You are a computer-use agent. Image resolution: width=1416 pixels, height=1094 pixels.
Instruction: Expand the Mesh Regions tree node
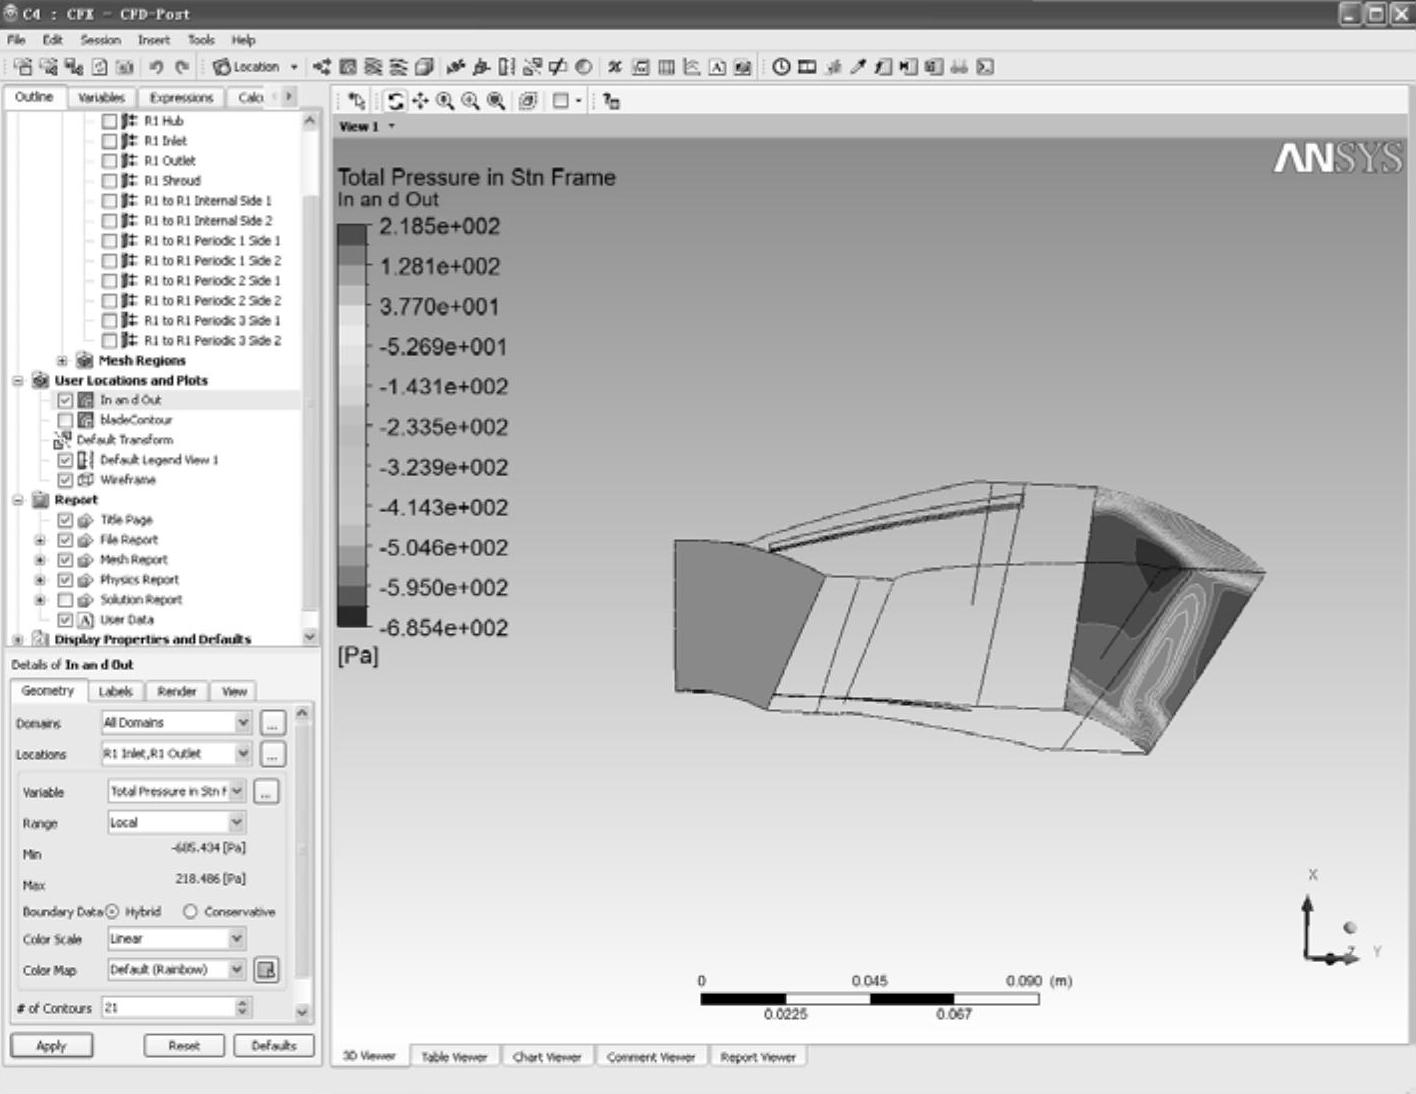[x=62, y=361]
